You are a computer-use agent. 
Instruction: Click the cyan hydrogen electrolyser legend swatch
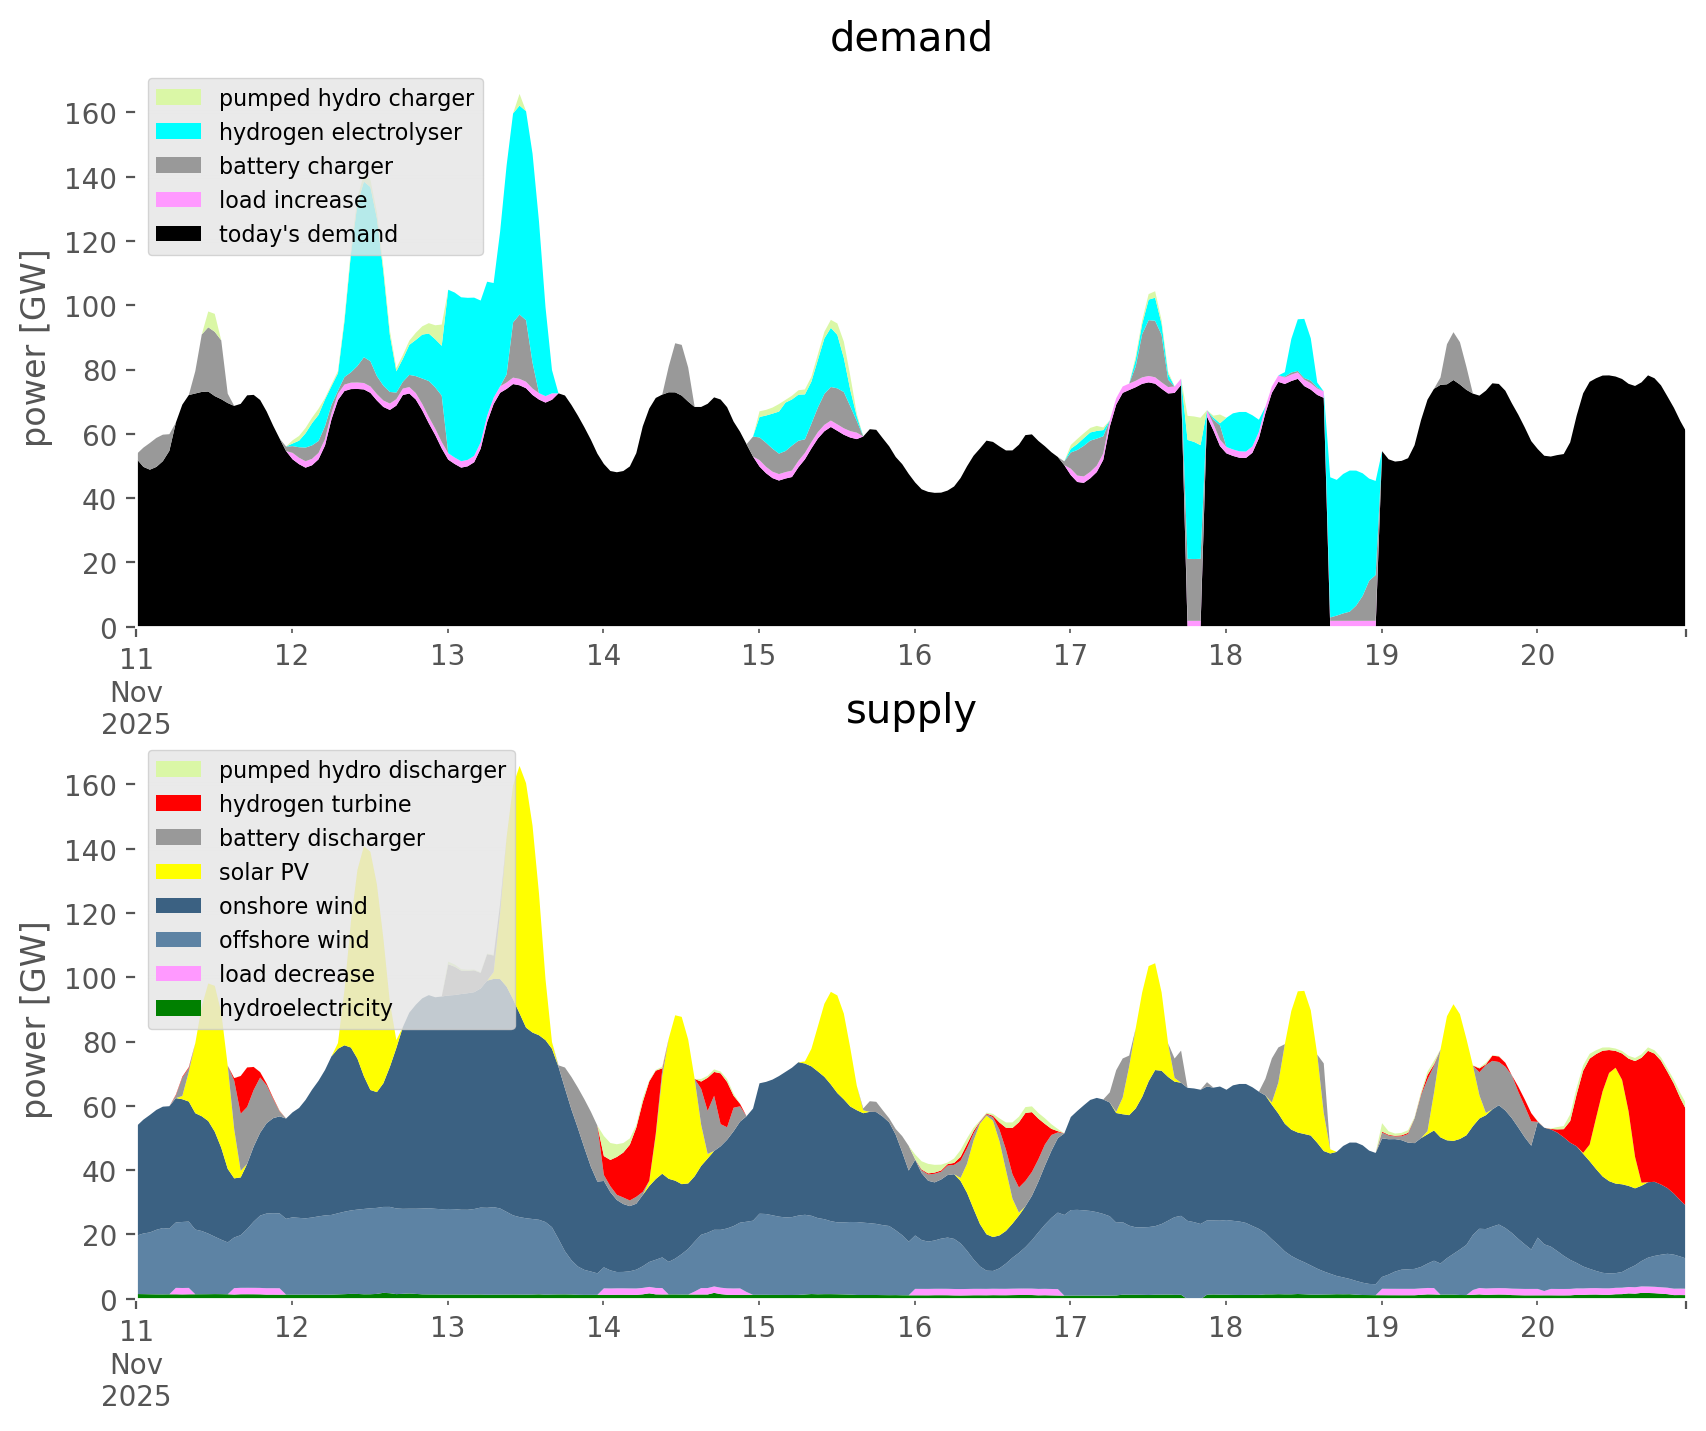pyautogui.click(x=179, y=132)
